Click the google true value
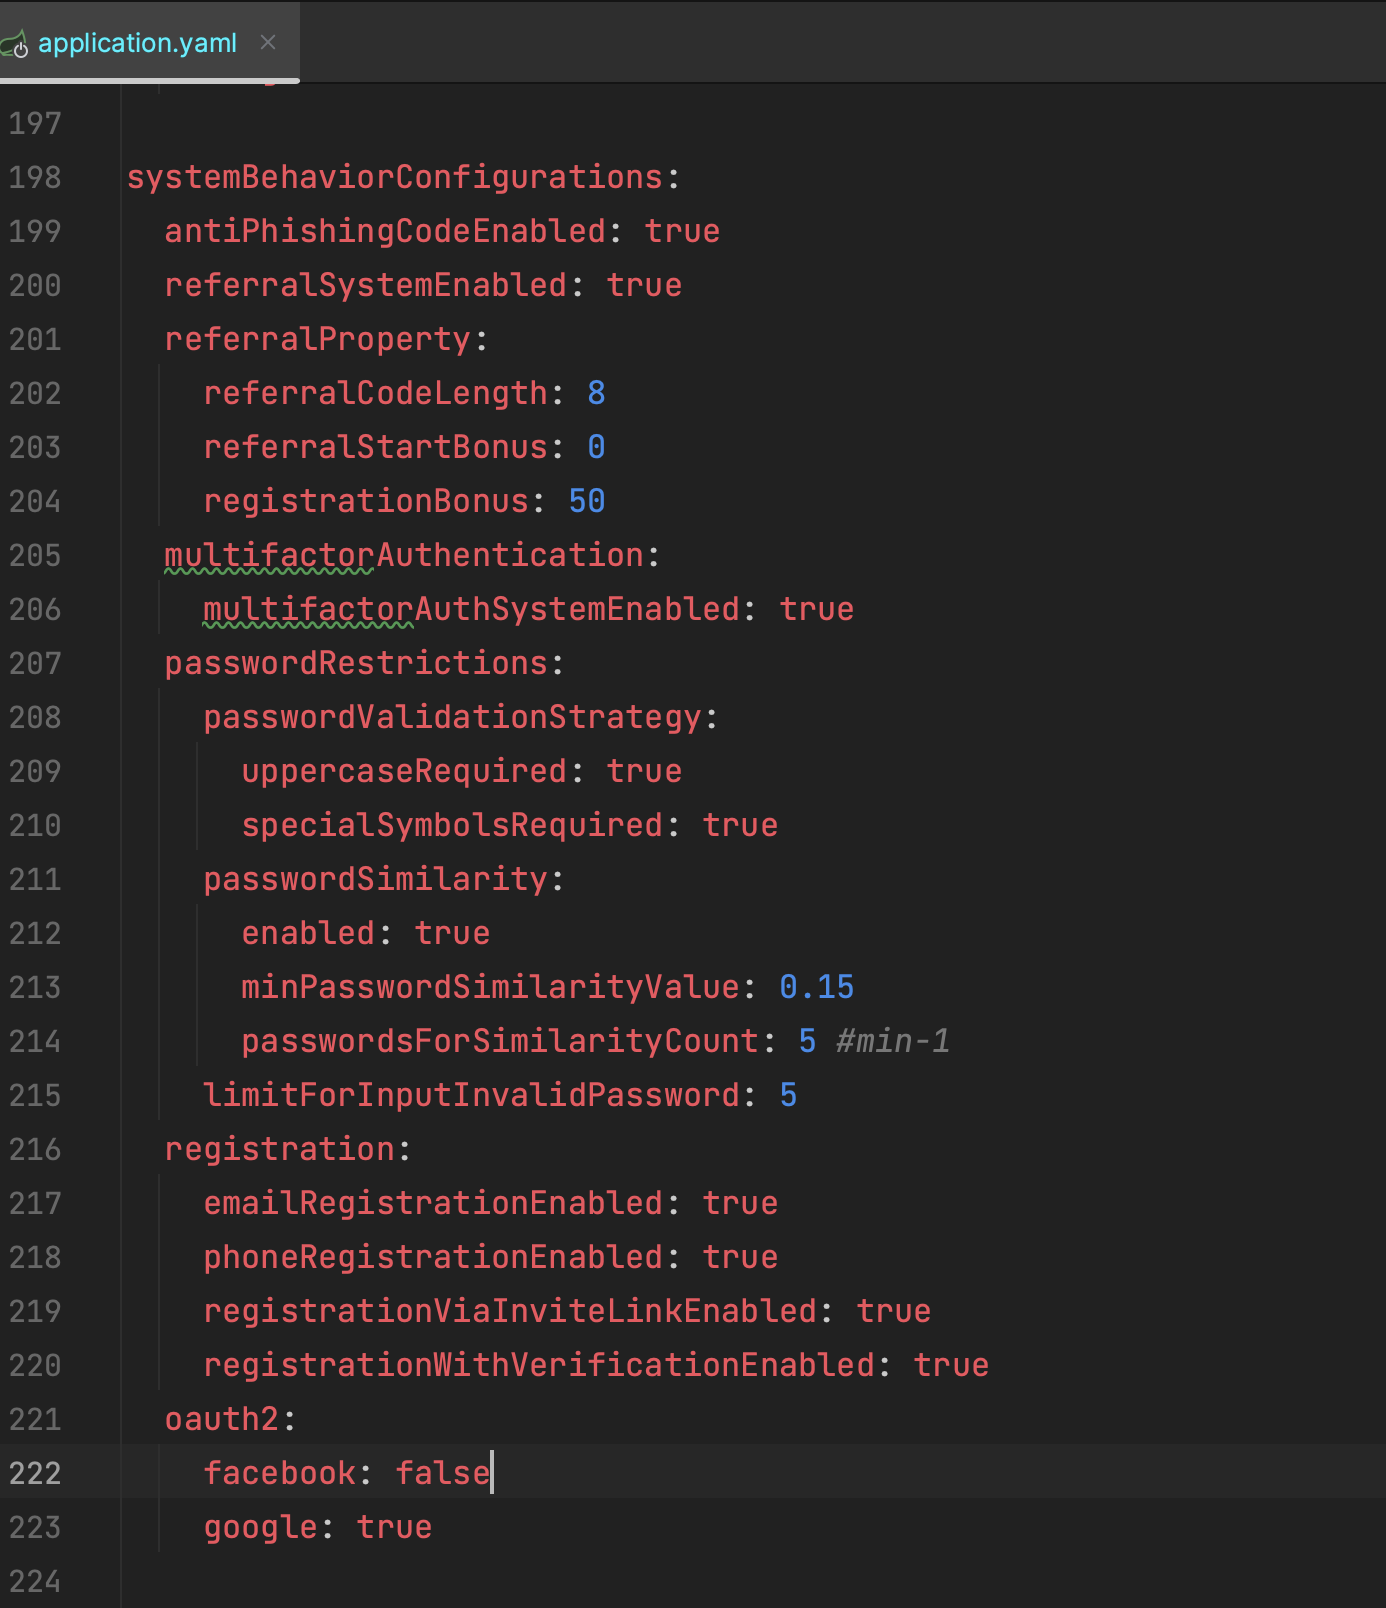Image resolution: width=1386 pixels, height=1608 pixels. pyautogui.click(x=394, y=1527)
